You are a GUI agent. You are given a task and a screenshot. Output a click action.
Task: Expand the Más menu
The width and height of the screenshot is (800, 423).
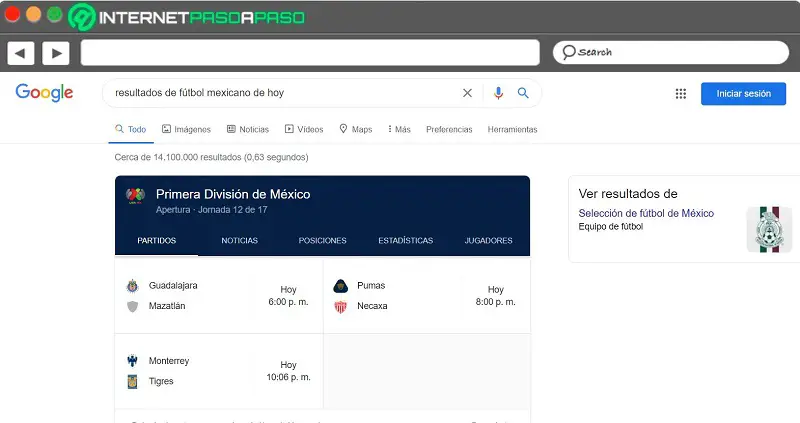(x=399, y=130)
